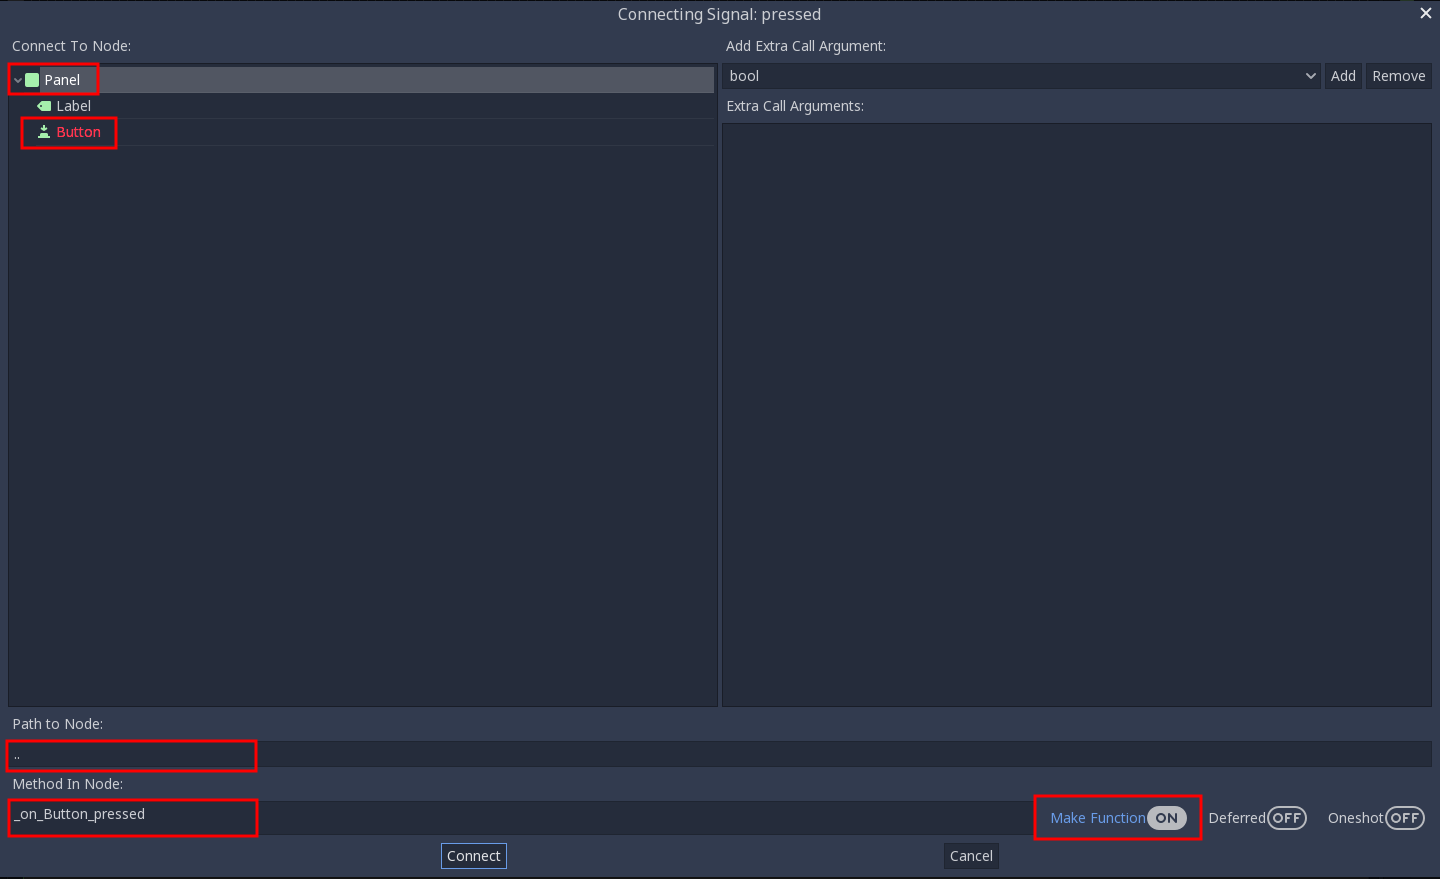Enable the Oneshot connection option
This screenshot has height=879, width=1440.
tap(1405, 817)
